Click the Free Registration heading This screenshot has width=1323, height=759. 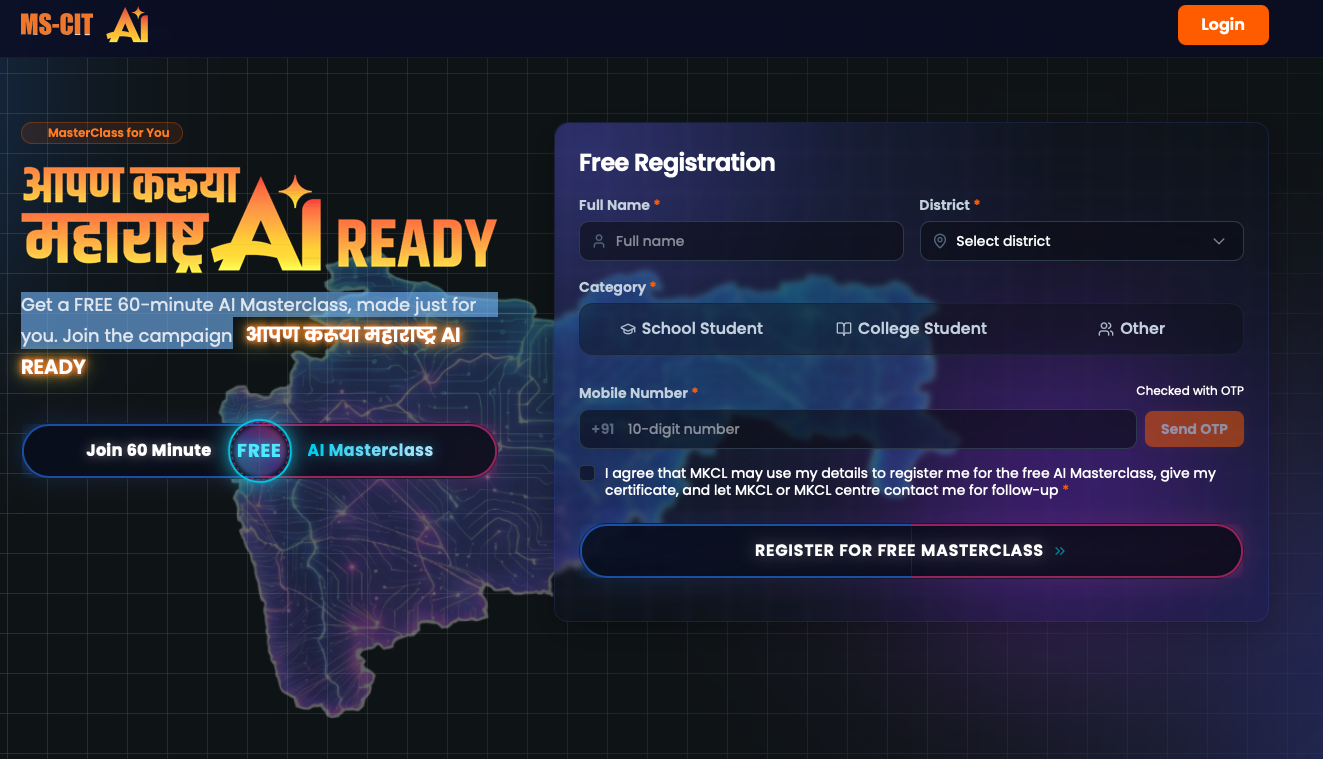(677, 163)
